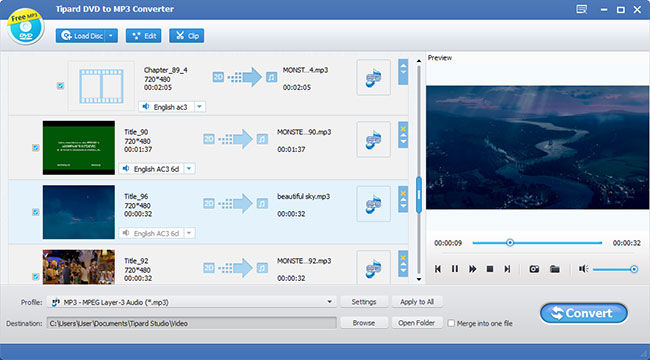The width and height of the screenshot is (650, 360).
Task: Select the Chapter_89_4 filmstrip thumbnail
Action: (101, 86)
